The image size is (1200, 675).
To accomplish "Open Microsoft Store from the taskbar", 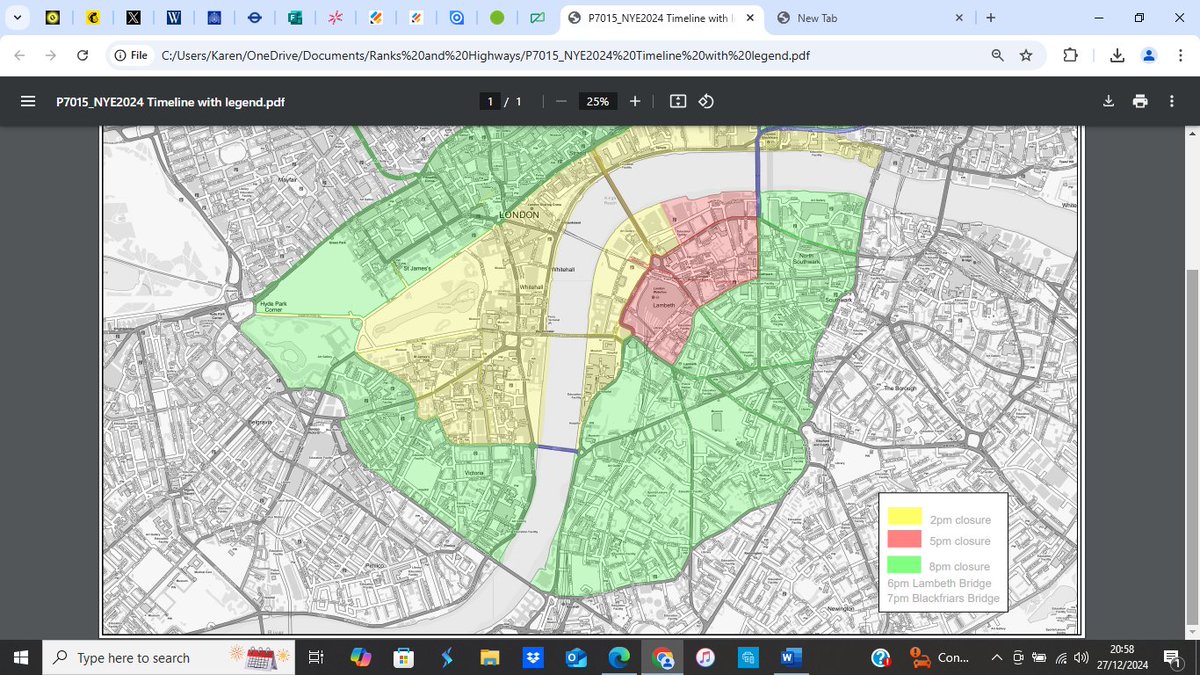I will click(x=403, y=657).
